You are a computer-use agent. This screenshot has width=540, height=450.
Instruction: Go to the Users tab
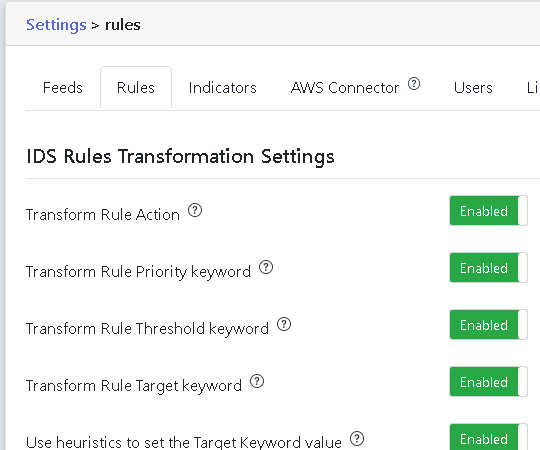coord(473,88)
